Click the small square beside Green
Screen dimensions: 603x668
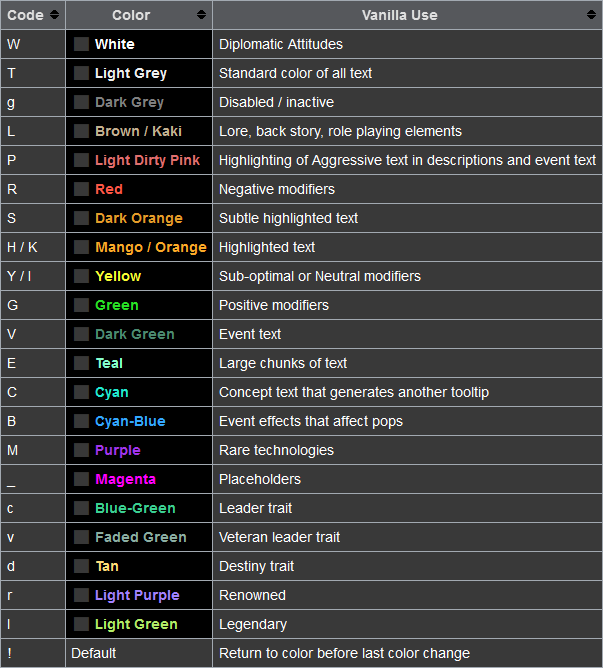(x=81, y=305)
